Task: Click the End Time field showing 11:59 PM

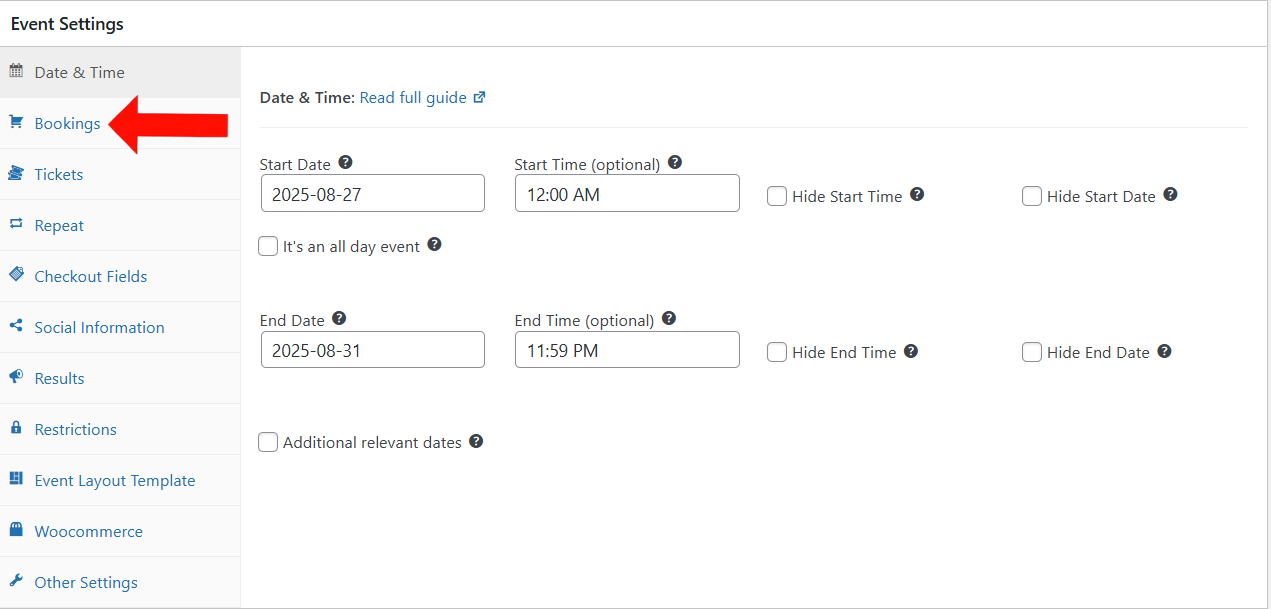Action: point(628,349)
